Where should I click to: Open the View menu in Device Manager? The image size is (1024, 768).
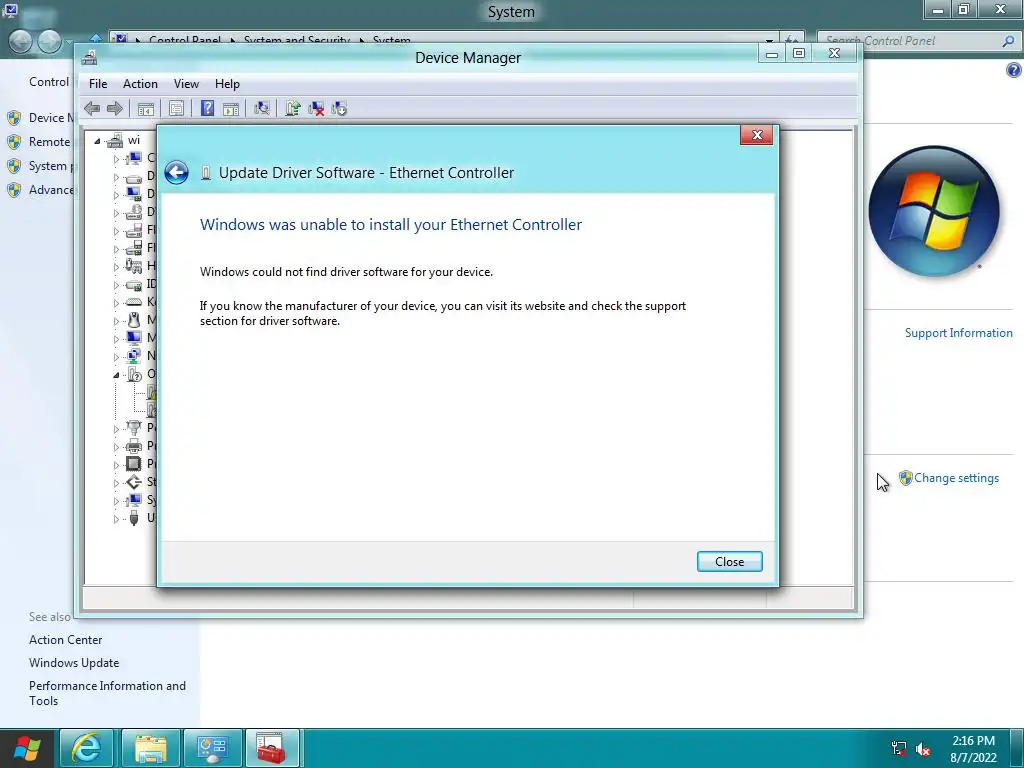[x=186, y=84]
